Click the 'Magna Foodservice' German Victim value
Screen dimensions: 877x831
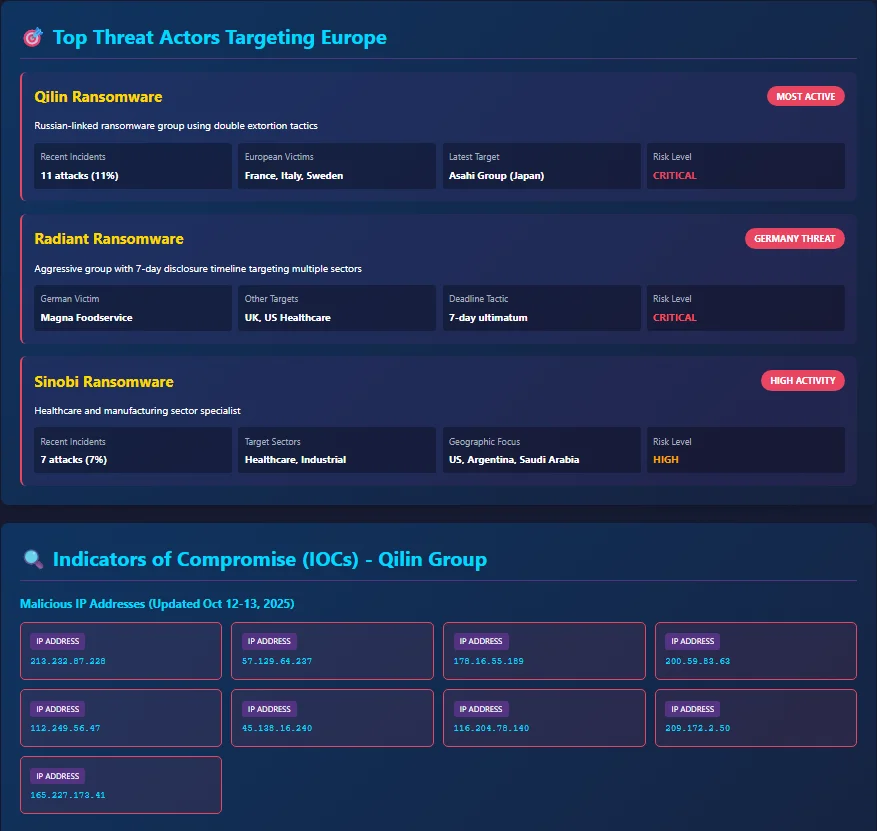coord(86,318)
